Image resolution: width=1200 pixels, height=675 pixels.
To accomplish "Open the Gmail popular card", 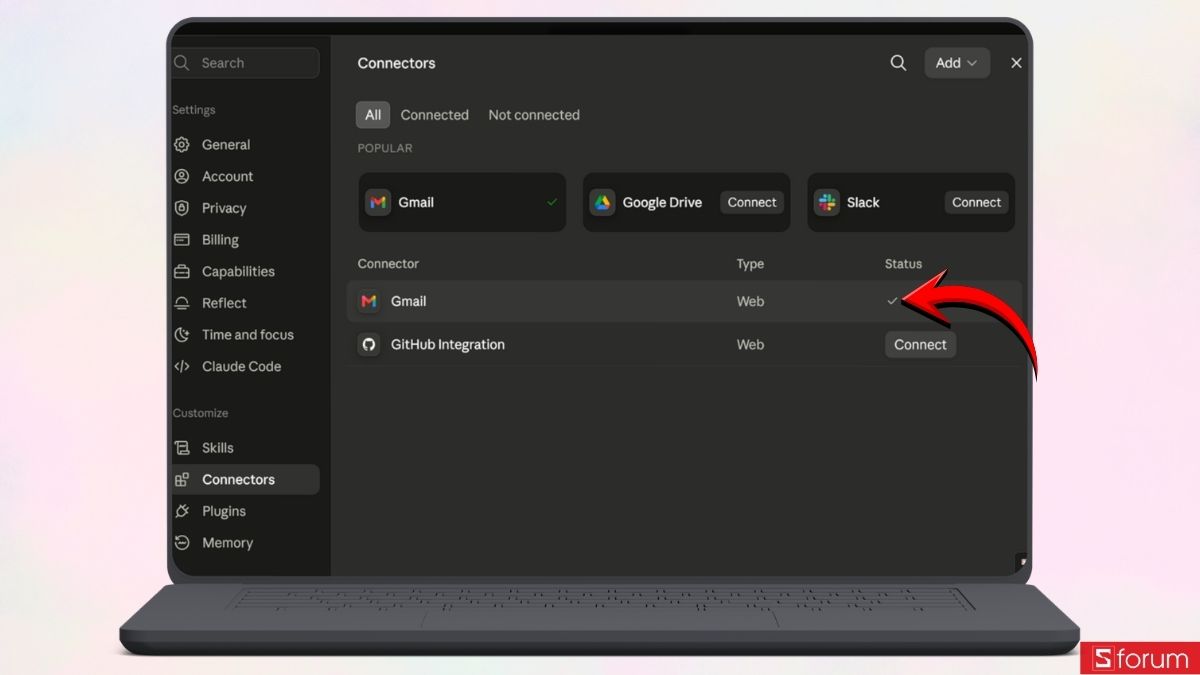I will [x=462, y=202].
